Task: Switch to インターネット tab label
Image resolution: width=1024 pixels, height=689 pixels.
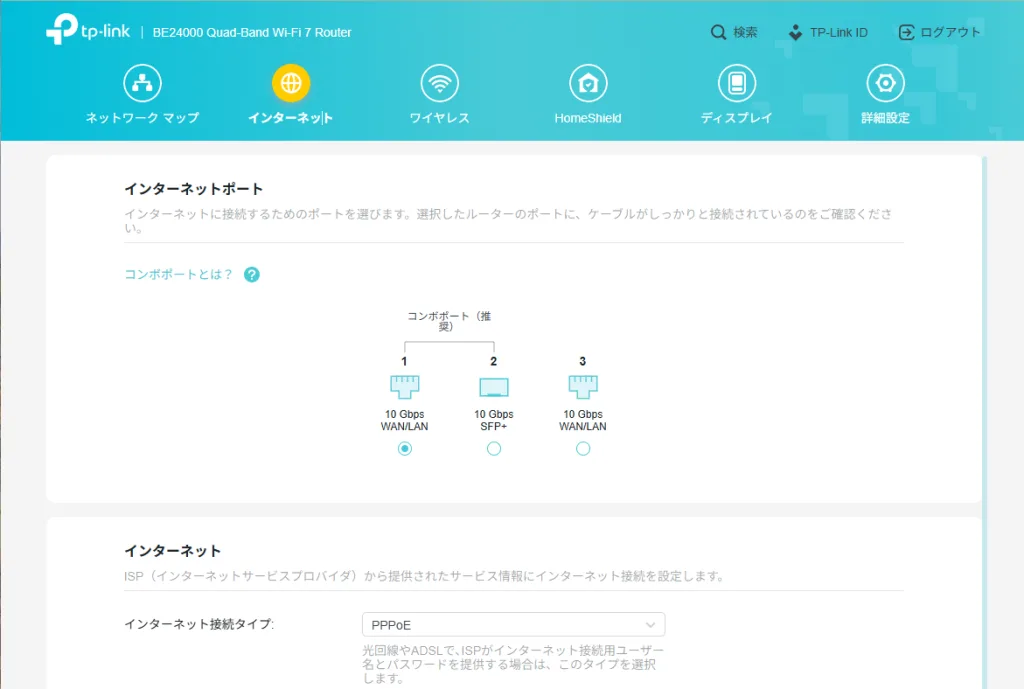Action: 291,118
